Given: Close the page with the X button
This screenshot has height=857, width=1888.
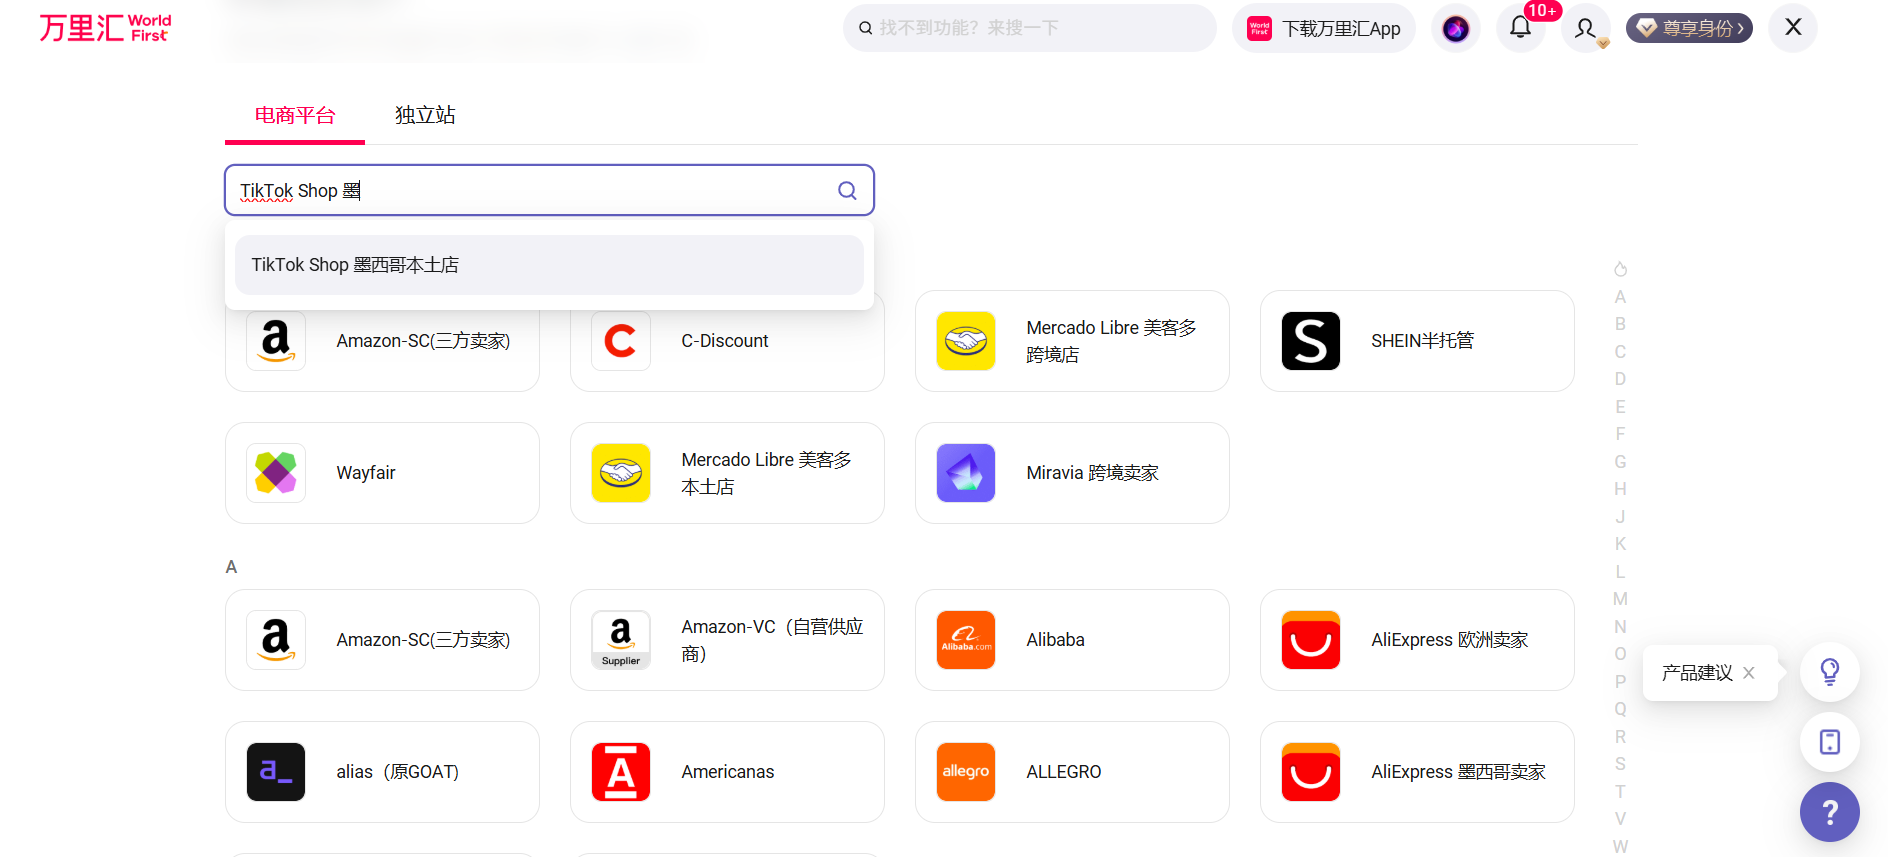Looking at the screenshot, I should click(x=1793, y=27).
